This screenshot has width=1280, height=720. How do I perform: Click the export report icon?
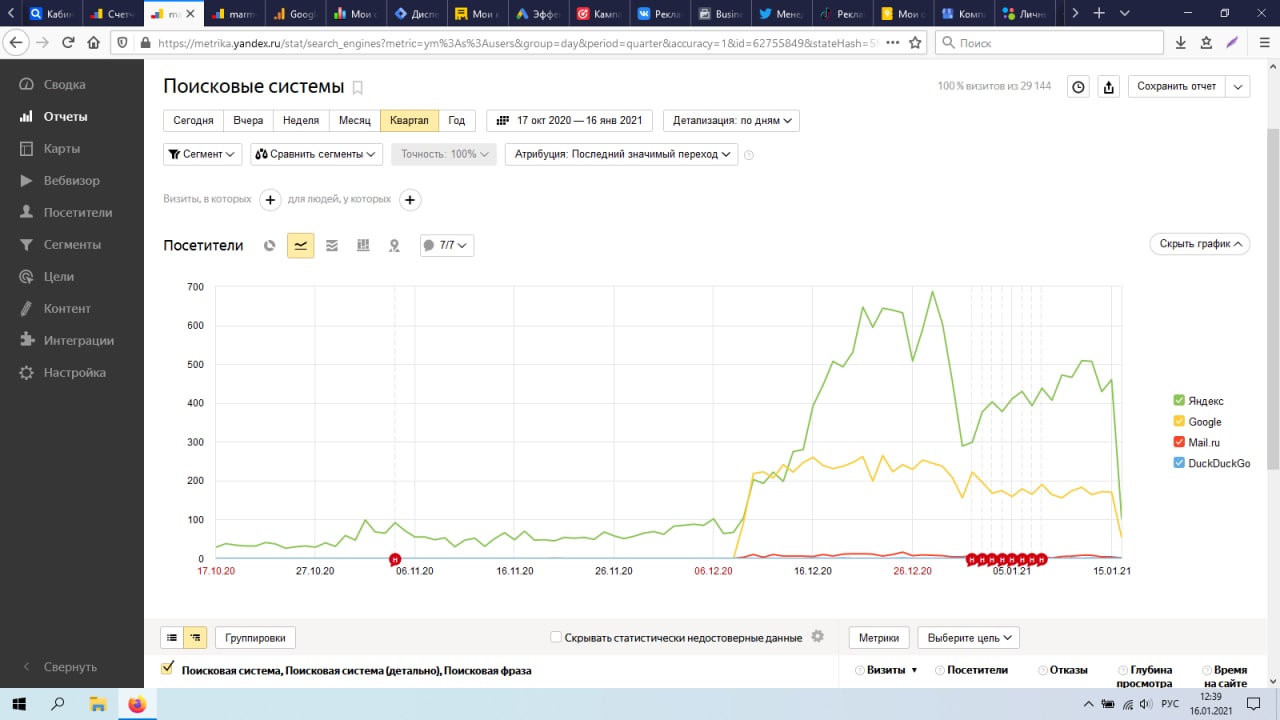(1108, 87)
